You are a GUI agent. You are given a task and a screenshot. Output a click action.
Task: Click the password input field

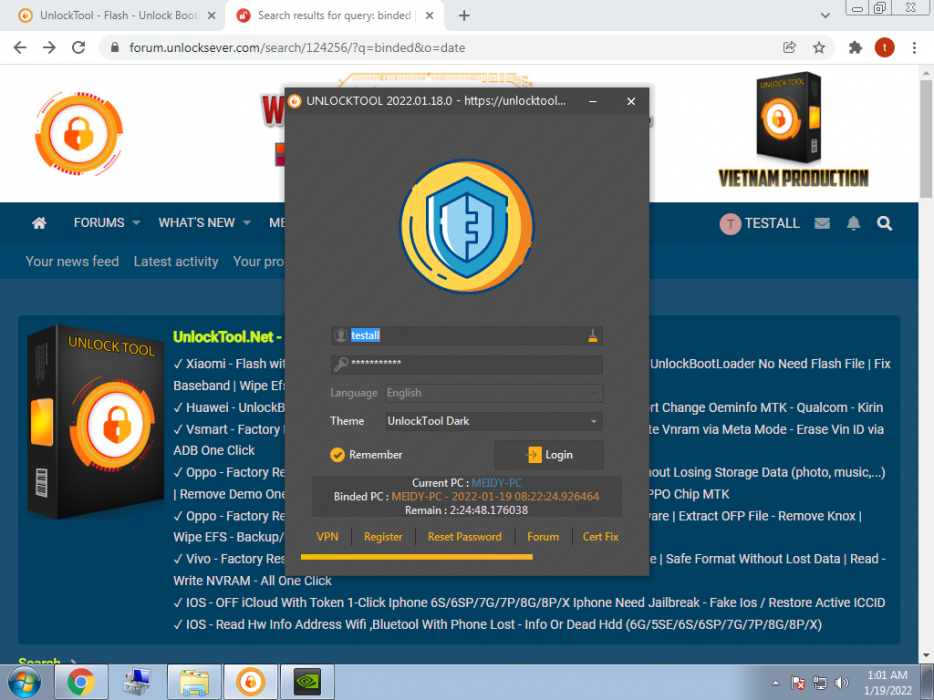click(466, 364)
